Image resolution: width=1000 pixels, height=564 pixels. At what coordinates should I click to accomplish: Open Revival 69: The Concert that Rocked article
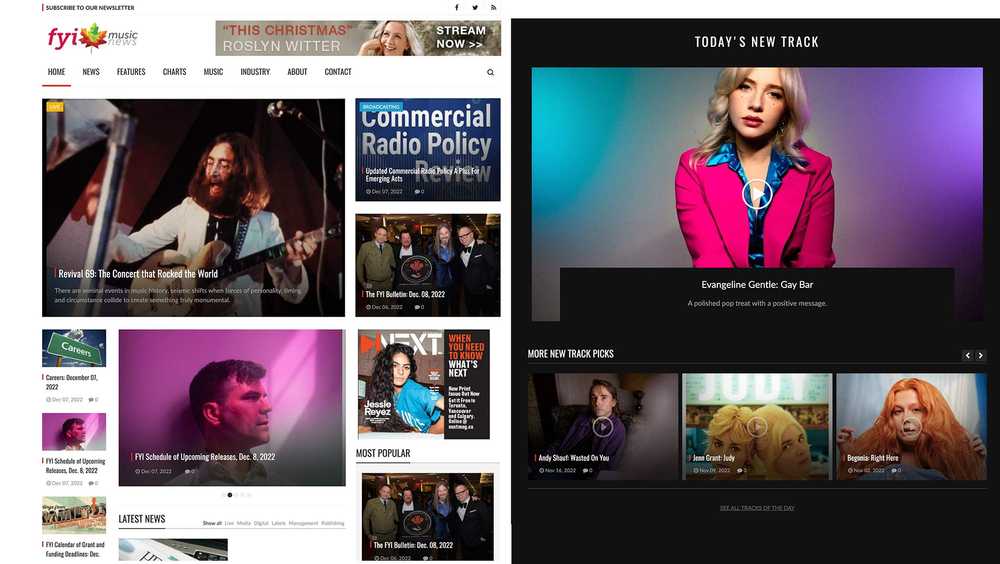coord(138,274)
